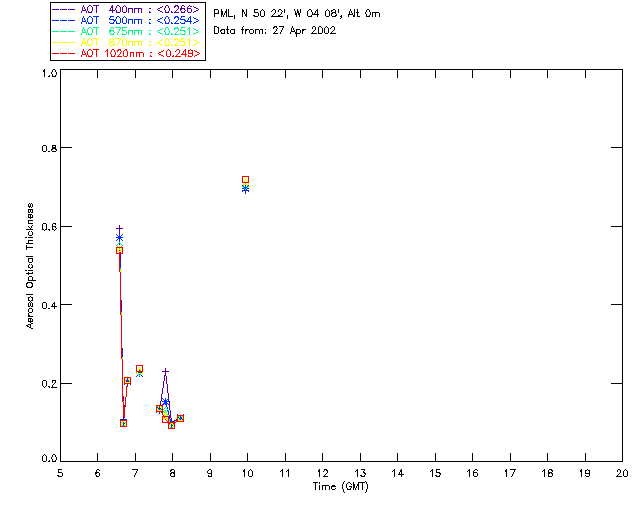Click the purple plus marker near 0.23 at 8 GMT
This screenshot has height=512, width=640.
point(165,372)
